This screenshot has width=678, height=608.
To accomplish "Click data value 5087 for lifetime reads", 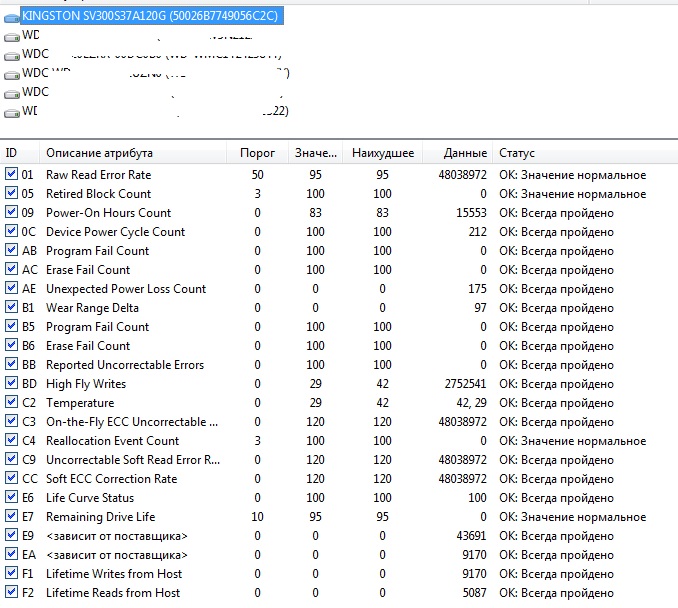I will (474, 593).
